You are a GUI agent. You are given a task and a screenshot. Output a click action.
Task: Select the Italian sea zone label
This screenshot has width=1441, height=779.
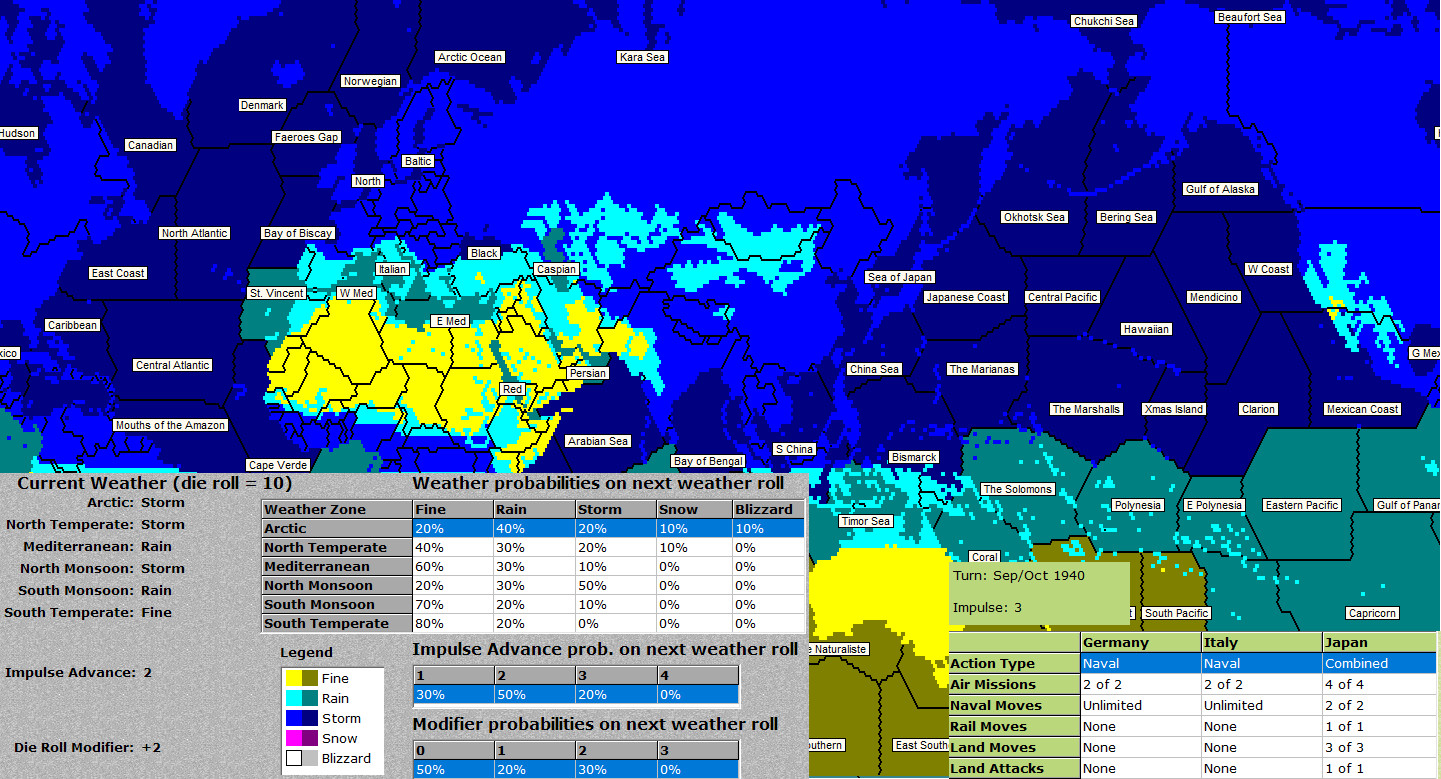point(392,269)
